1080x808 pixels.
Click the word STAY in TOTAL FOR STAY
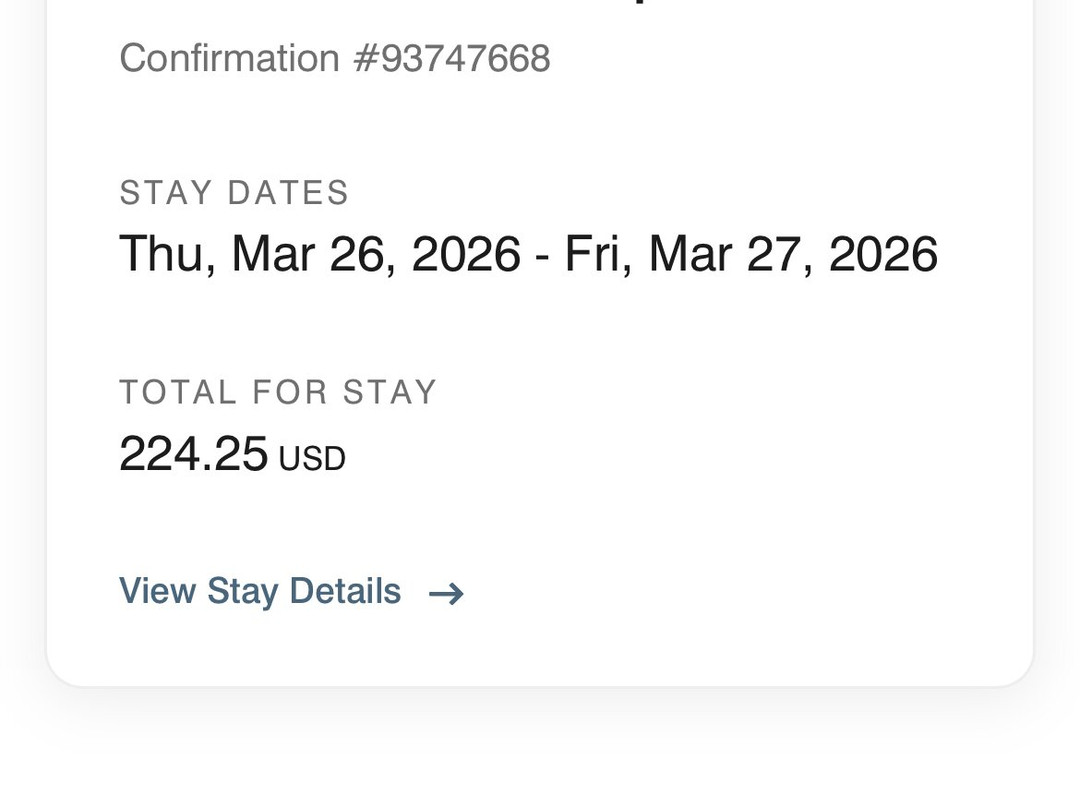tap(390, 392)
